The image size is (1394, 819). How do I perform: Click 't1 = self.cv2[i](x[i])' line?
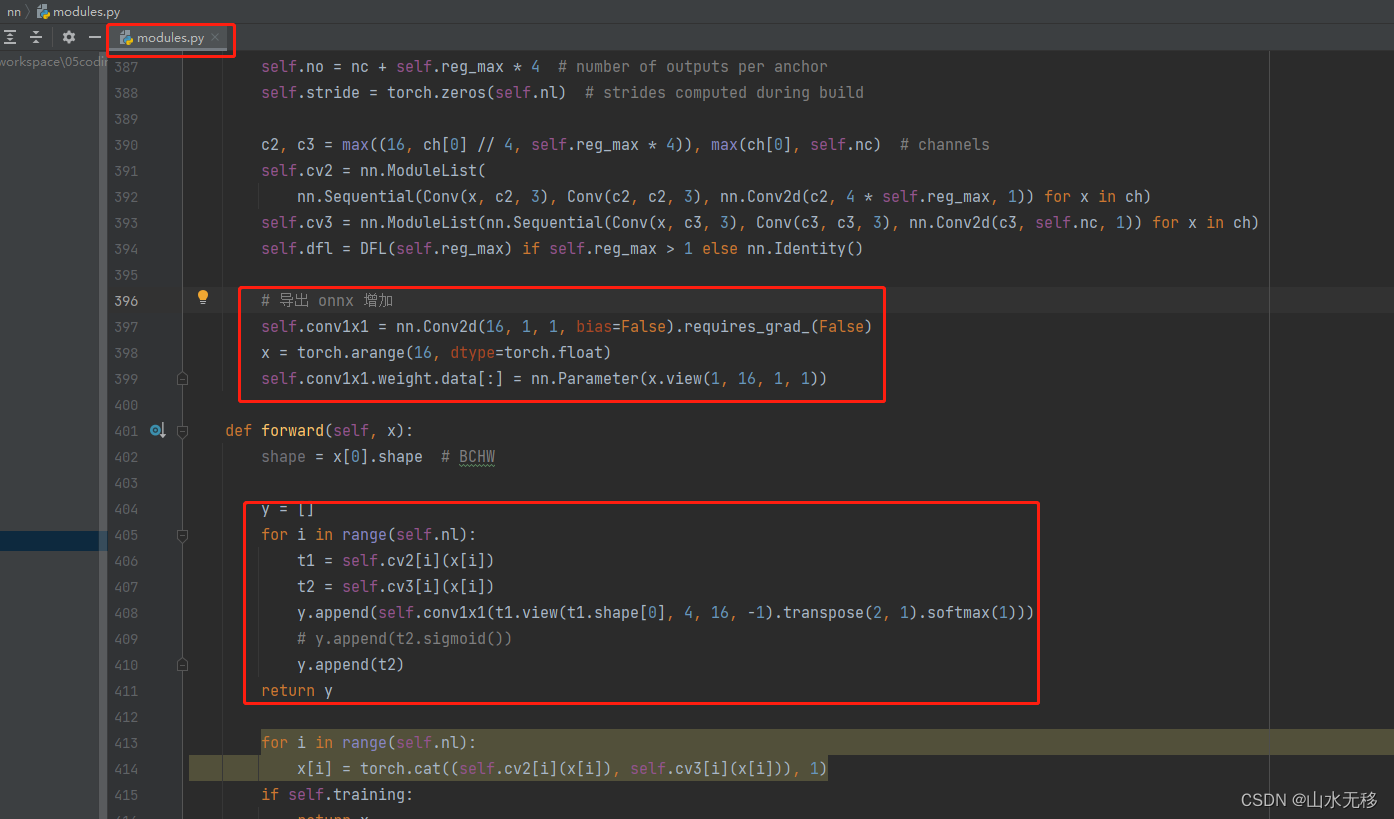pyautogui.click(x=395, y=561)
